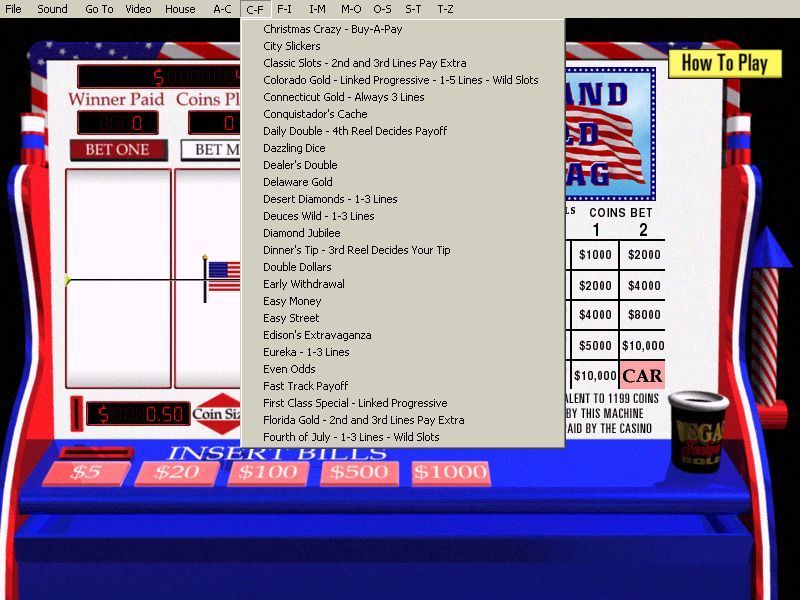The height and width of the screenshot is (600, 800).
Task: Click the Coin Size button
Action: 217,413
